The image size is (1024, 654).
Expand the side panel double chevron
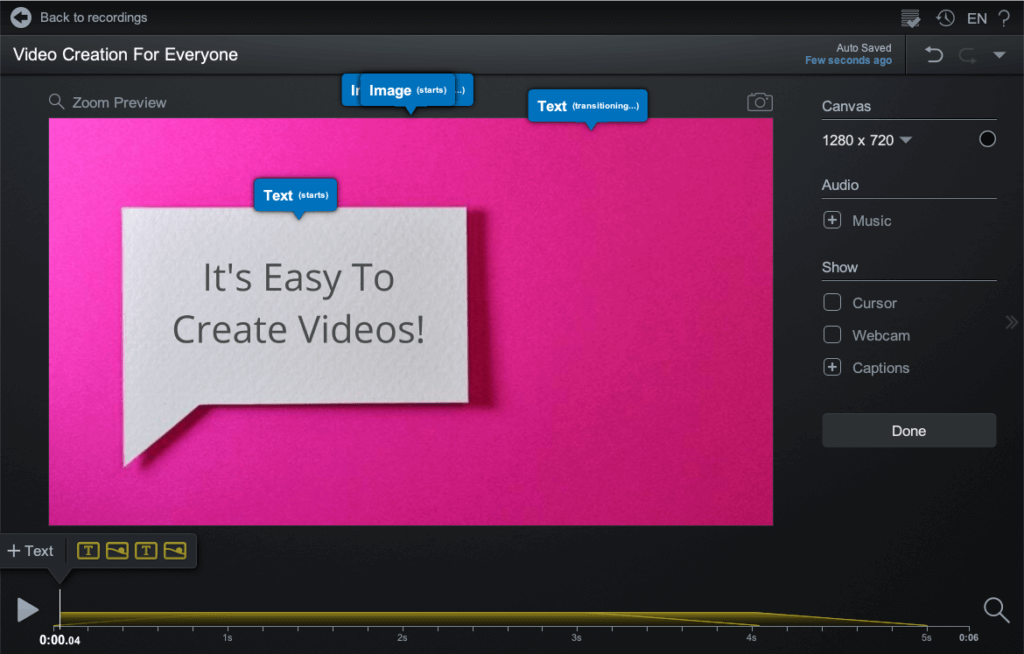click(x=1011, y=322)
